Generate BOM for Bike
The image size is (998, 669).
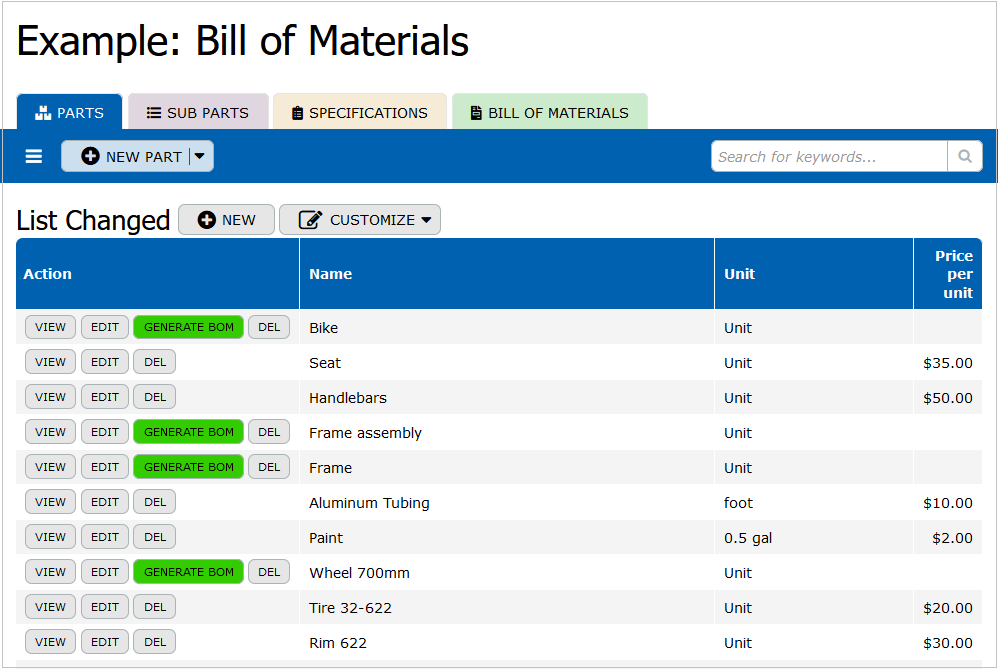(x=188, y=327)
